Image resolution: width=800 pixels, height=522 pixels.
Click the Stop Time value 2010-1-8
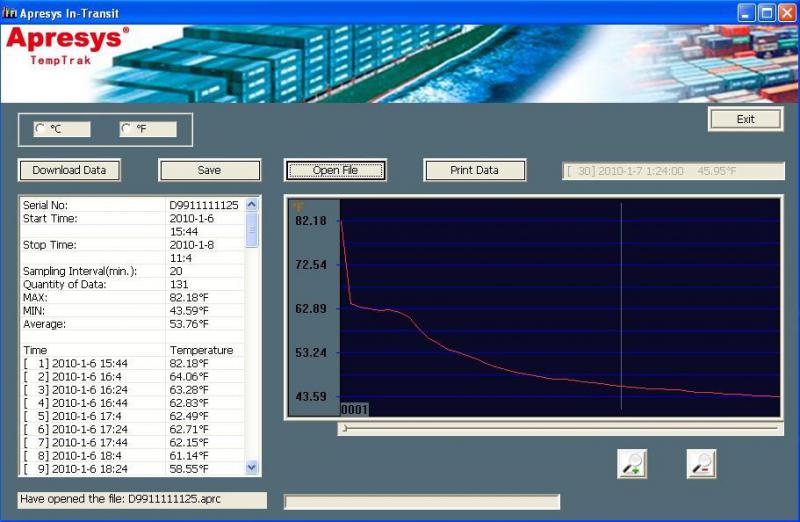(x=192, y=245)
